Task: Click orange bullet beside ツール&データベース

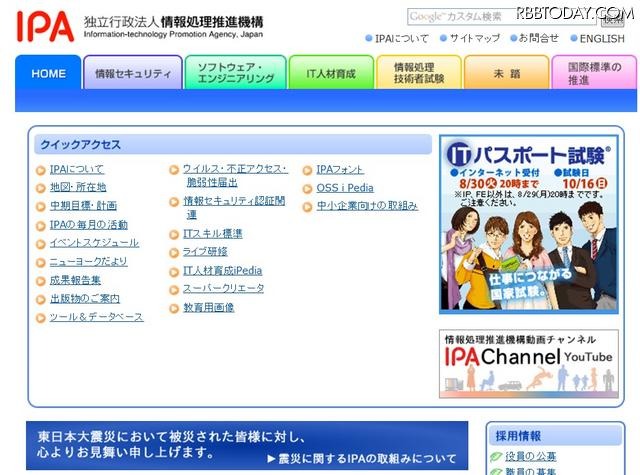Action: [x=40, y=318]
